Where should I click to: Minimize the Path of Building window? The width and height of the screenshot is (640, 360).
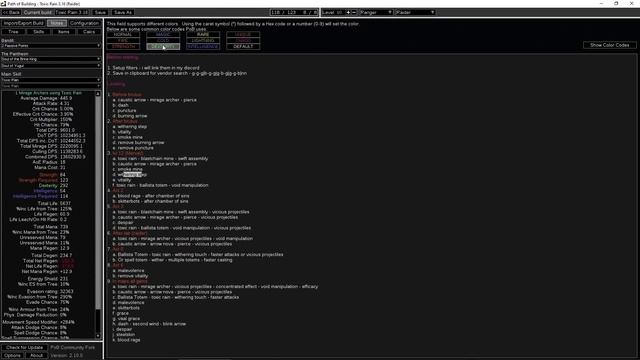(x=601, y=3)
